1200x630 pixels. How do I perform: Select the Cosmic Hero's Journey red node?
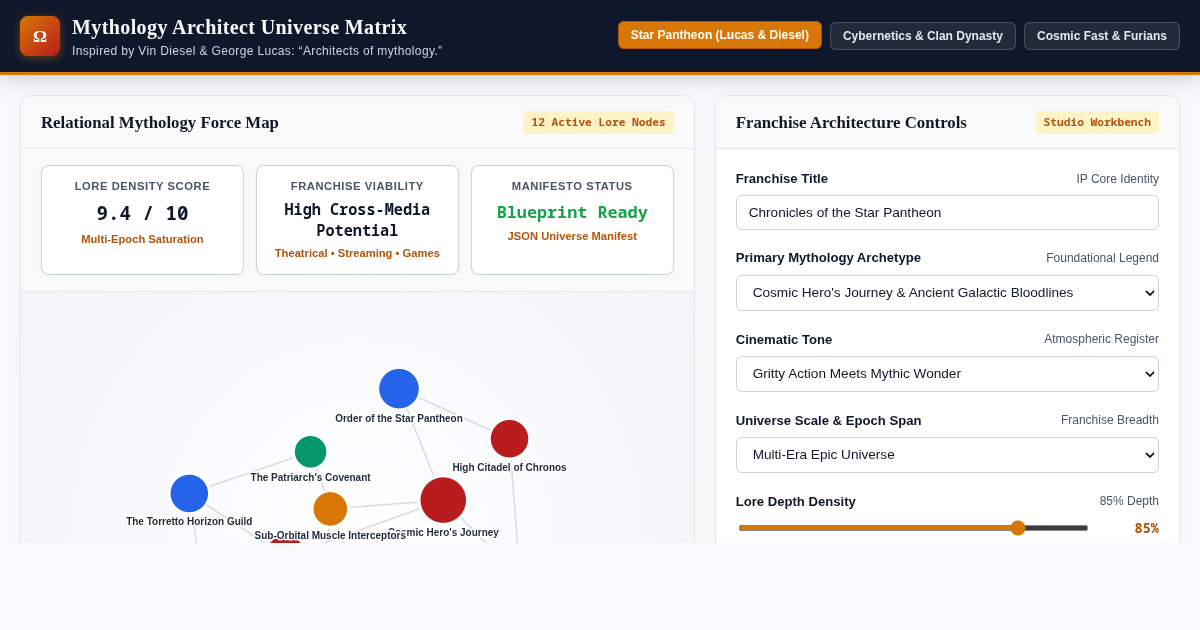(x=443, y=500)
